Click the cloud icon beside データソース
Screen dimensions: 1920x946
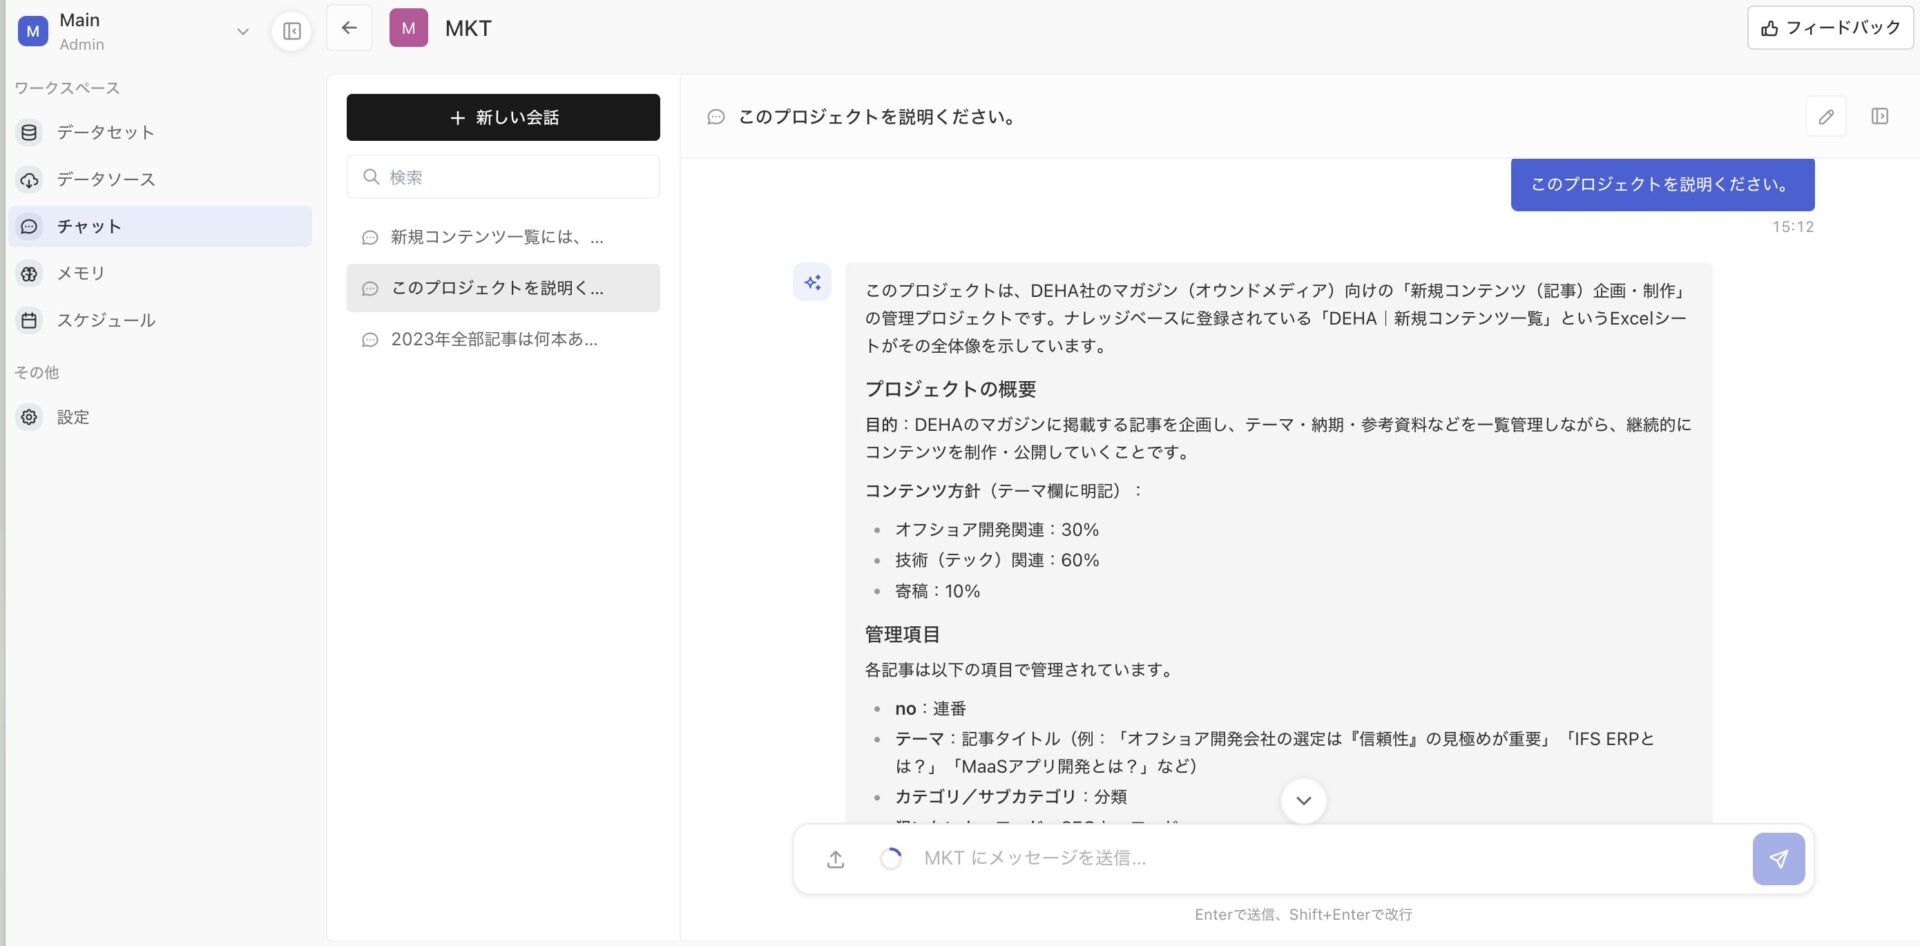(x=30, y=179)
